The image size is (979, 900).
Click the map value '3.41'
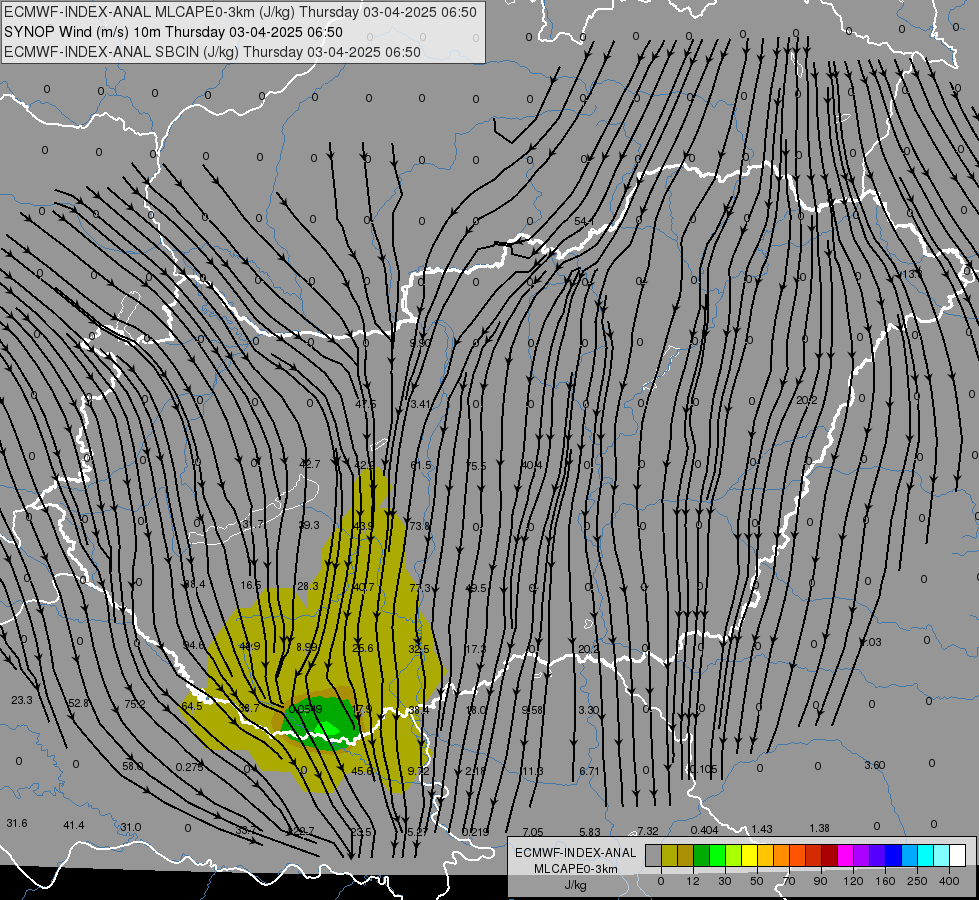[x=420, y=404]
